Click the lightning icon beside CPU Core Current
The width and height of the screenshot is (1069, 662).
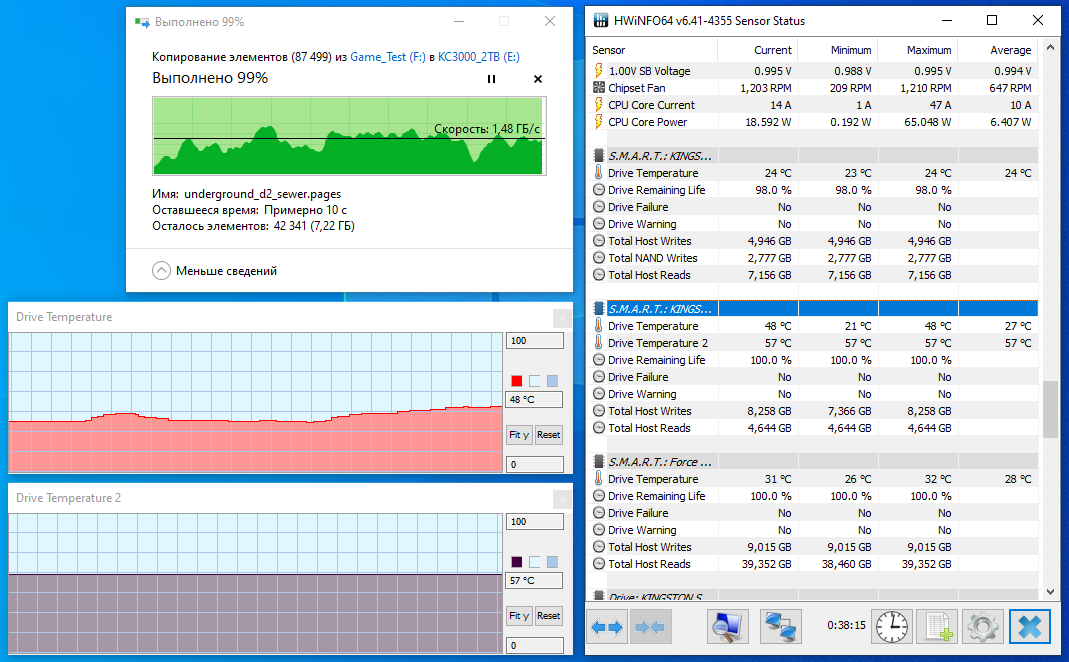tap(599, 104)
